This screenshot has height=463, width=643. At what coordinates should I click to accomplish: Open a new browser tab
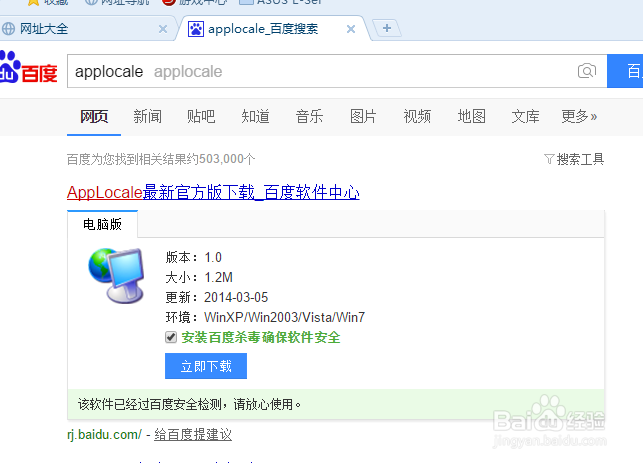click(x=387, y=28)
